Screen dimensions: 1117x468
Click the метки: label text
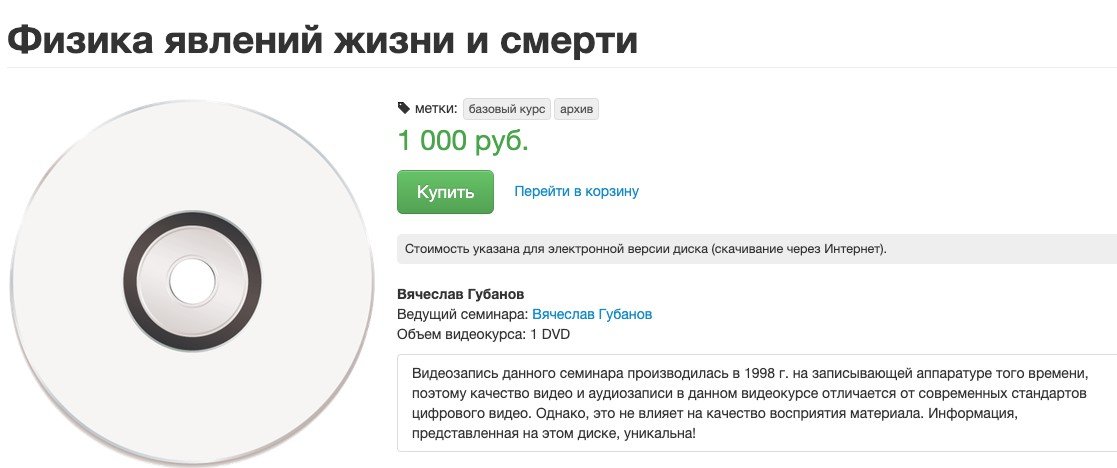[436, 108]
